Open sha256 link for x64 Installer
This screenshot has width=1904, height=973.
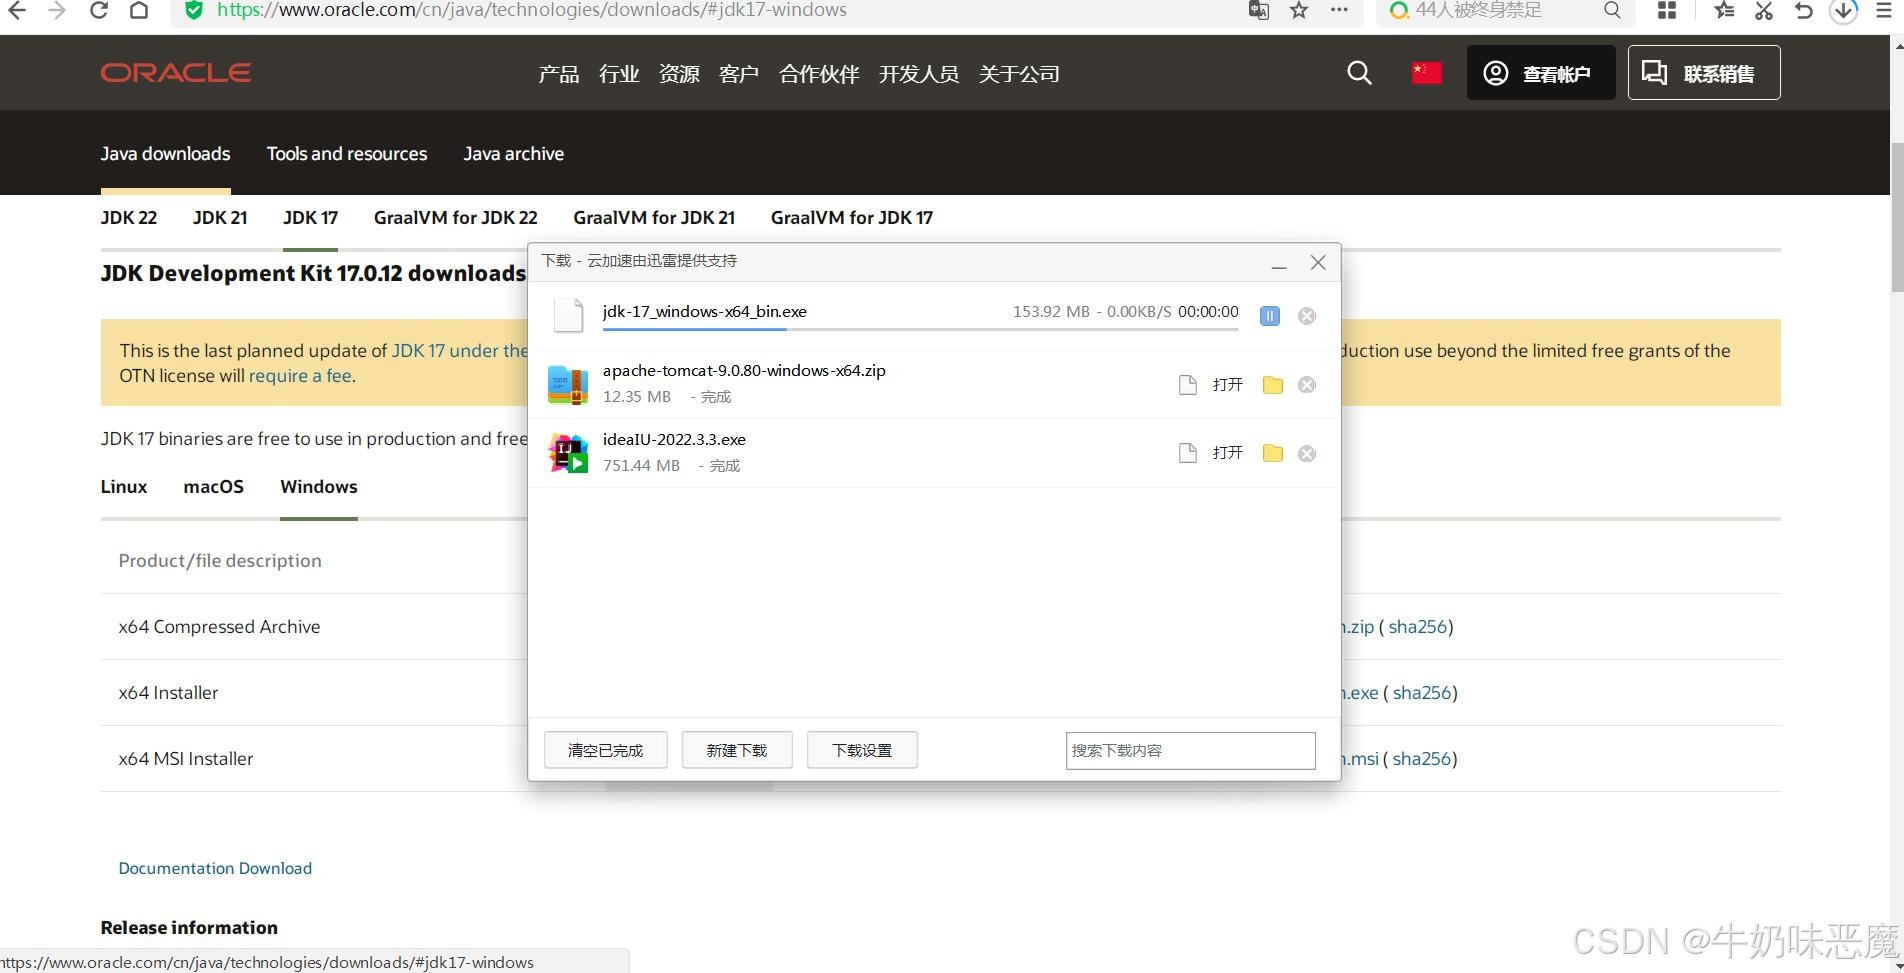point(1422,693)
